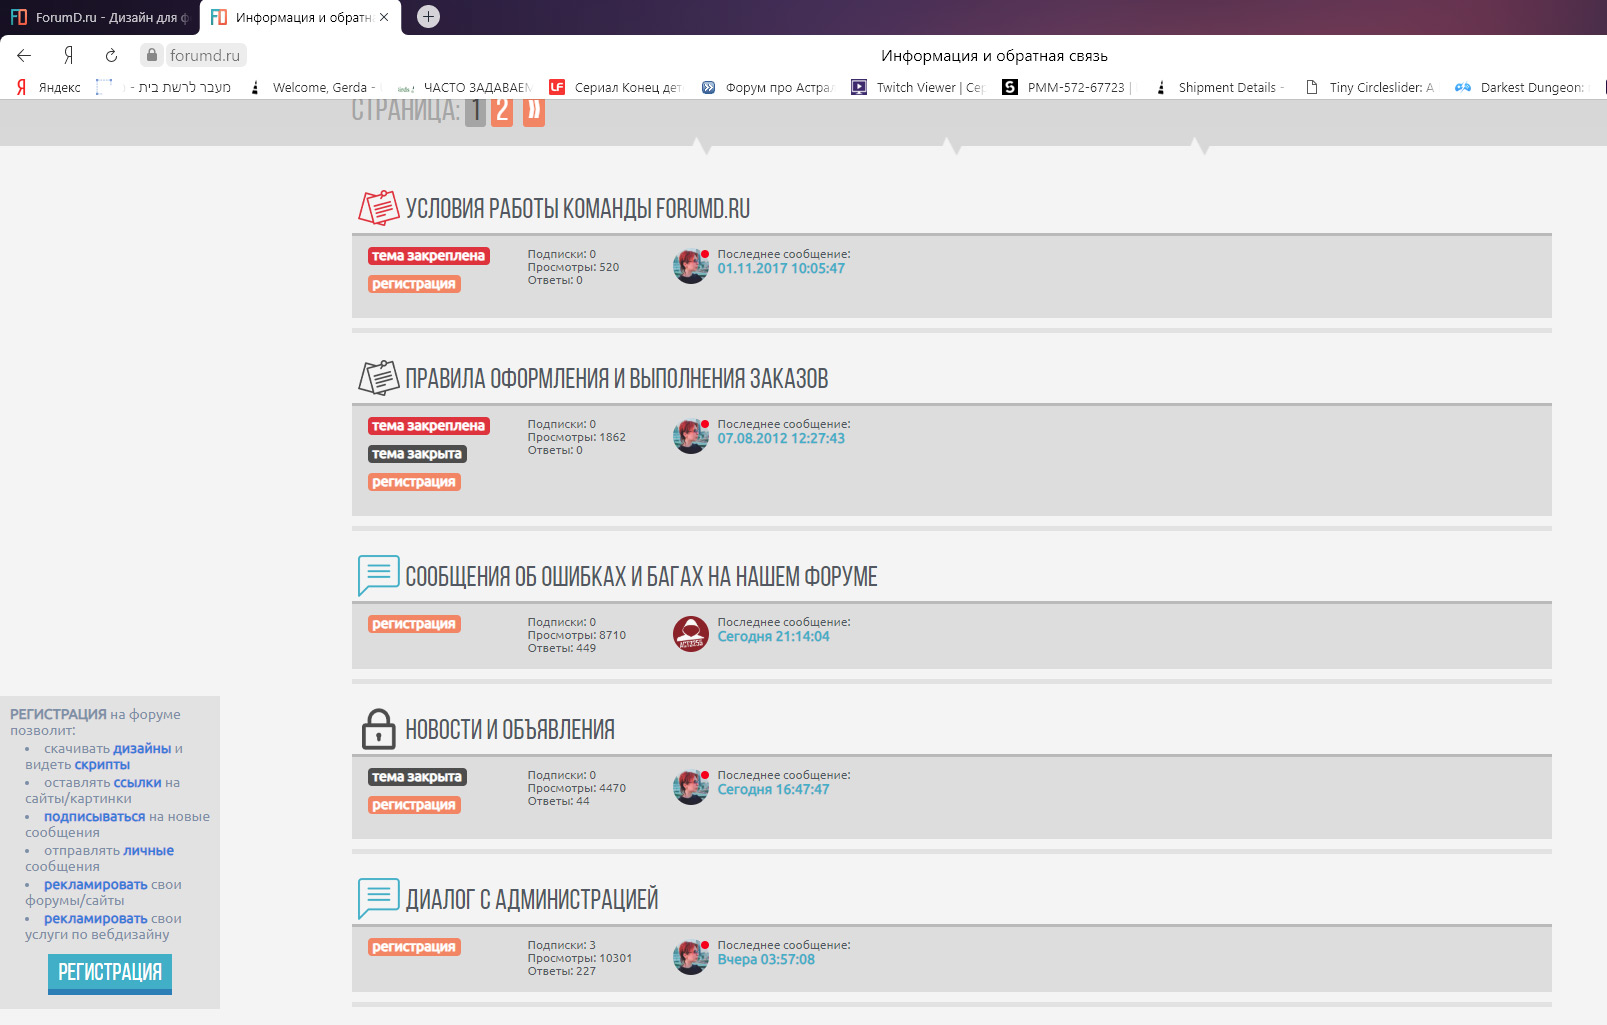Go to page 2 in the pagination

point(502,110)
